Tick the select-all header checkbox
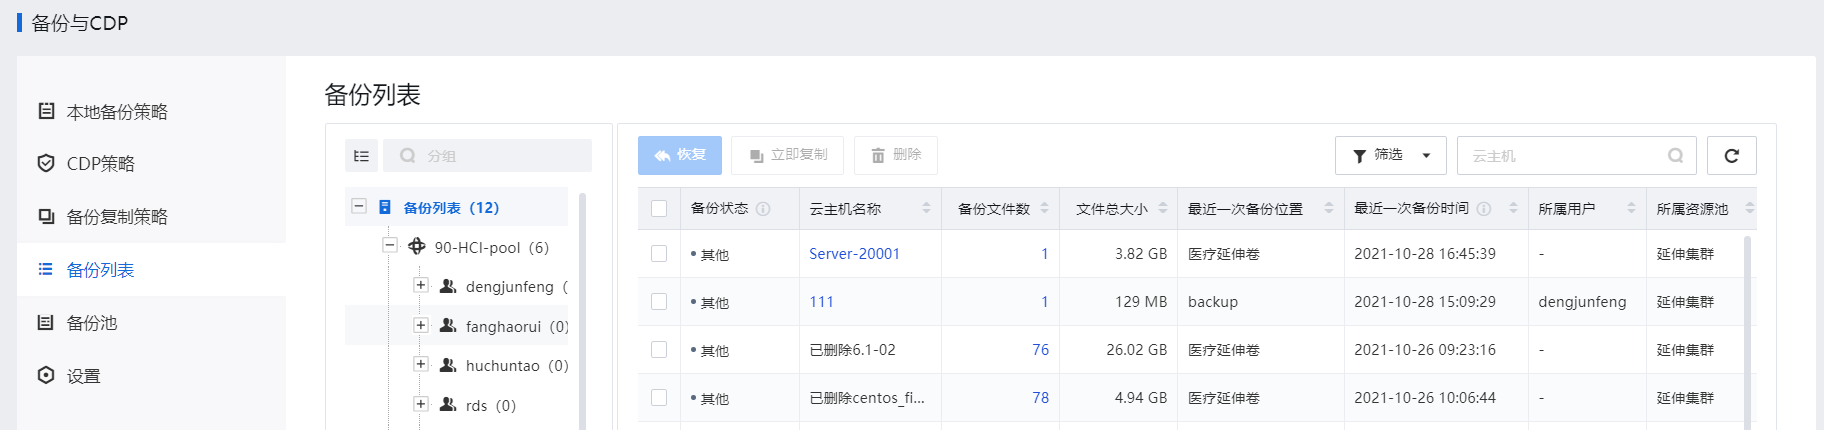The width and height of the screenshot is (1824, 430). click(x=659, y=209)
